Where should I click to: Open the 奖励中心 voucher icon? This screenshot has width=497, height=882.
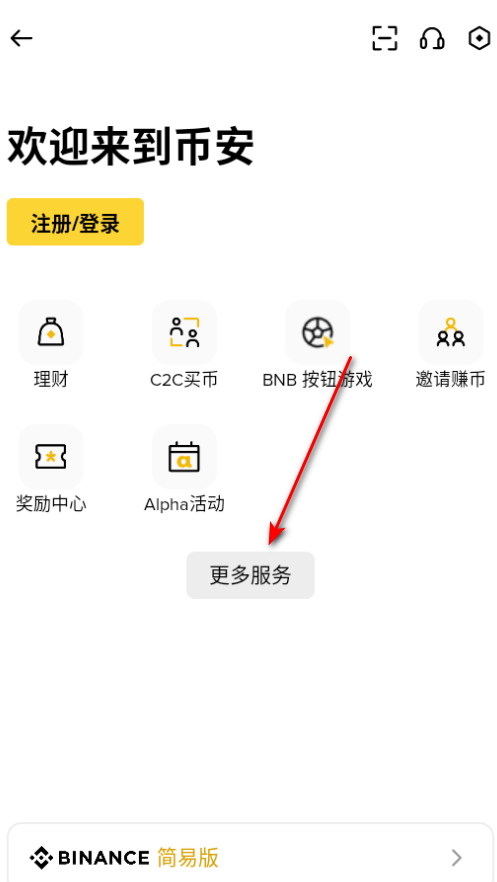(x=51, y=457)
